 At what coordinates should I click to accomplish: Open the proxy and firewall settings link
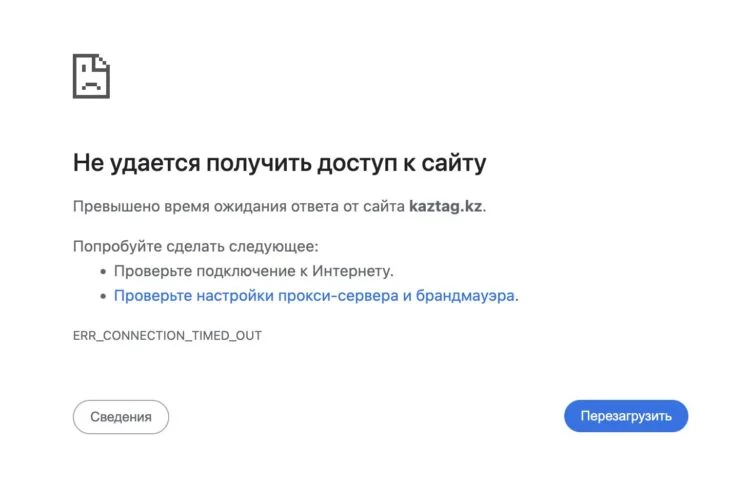[x=314, y=296]
